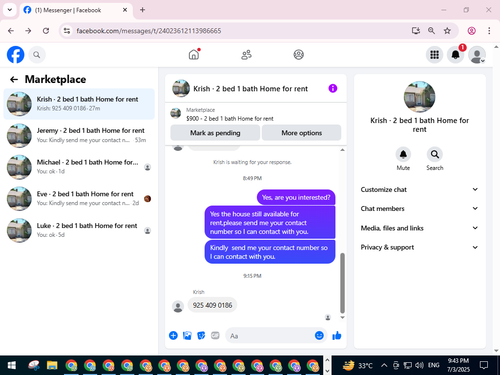This screenshot has width=500, height=375.
Task: Go to Facebook Home feed icon
Action: click(194, 54)
